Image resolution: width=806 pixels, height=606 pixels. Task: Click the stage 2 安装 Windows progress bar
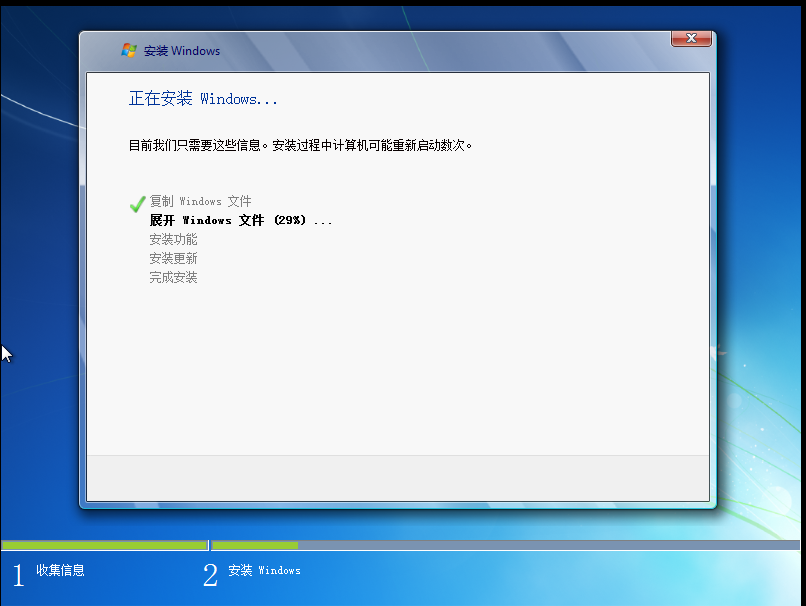pos(506,545)
